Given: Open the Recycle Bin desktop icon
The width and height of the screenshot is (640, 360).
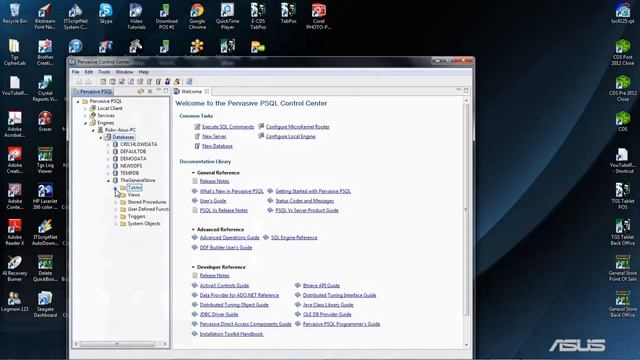Looking at the screenshot, I should pos(15,13).
